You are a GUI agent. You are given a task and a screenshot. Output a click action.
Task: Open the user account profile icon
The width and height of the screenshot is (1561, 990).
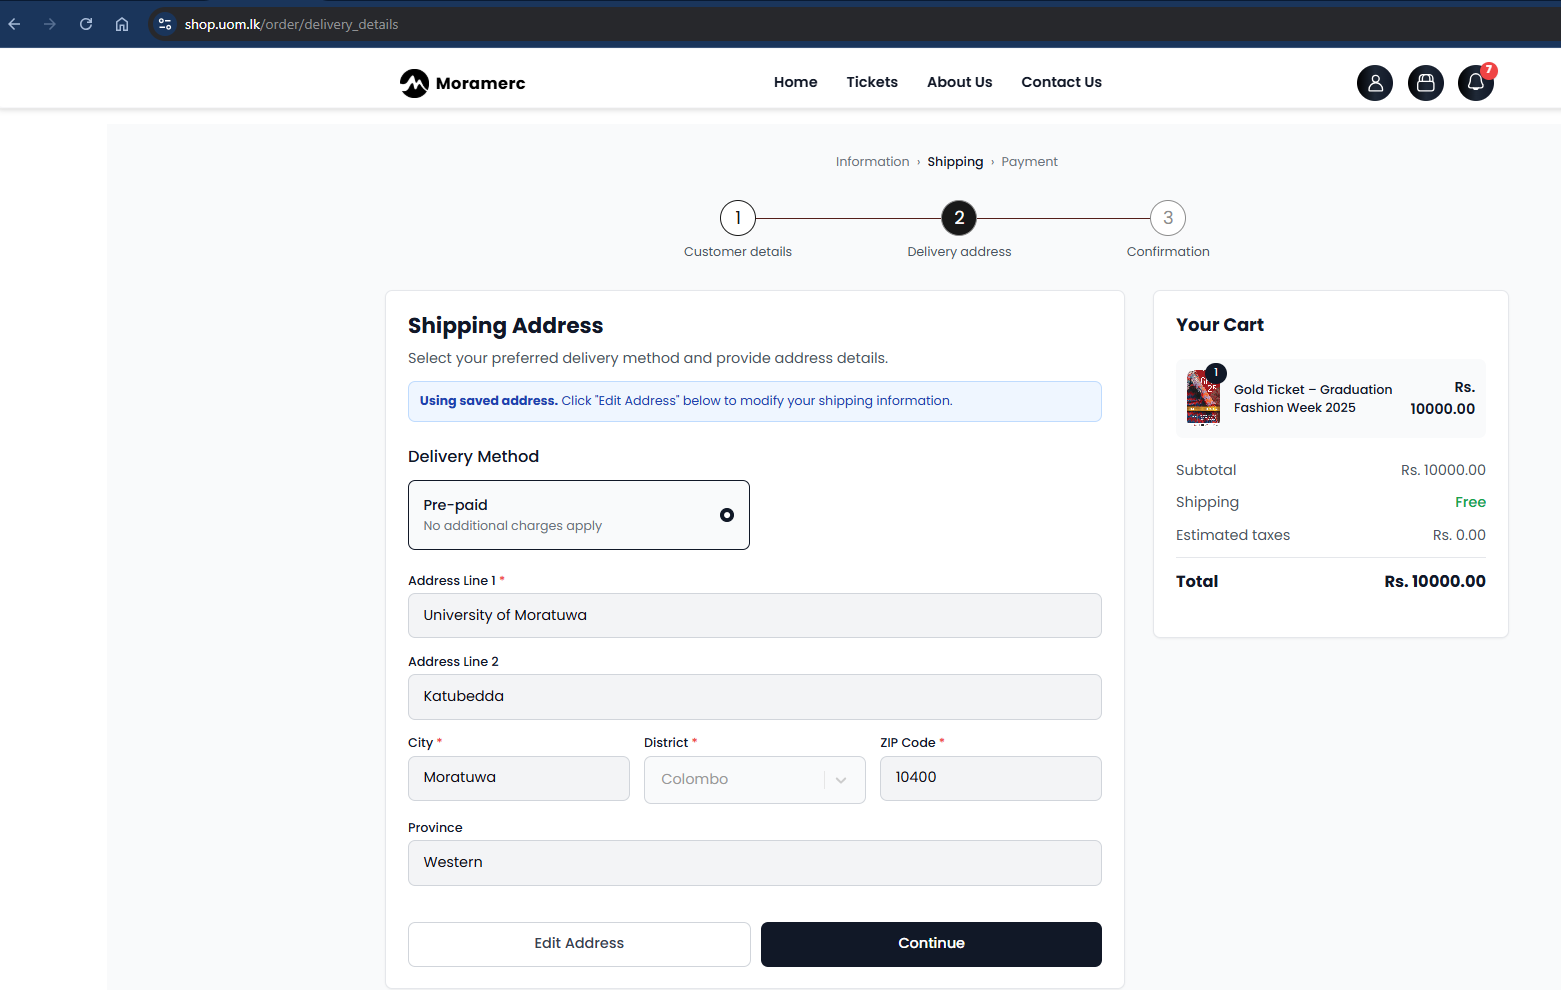[1375, 83]
